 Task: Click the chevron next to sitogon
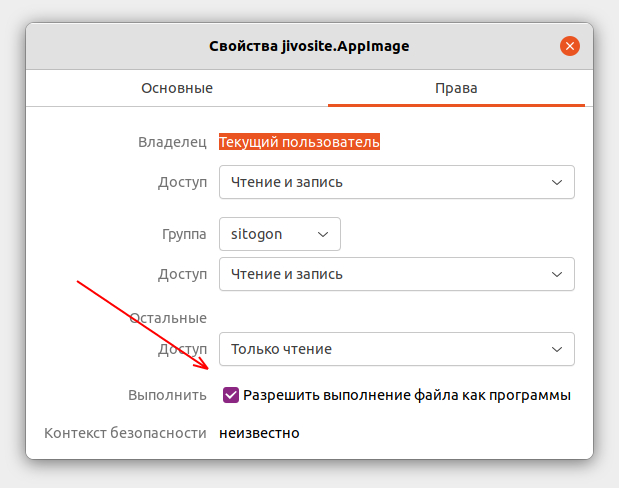pyautogui.click(x=323, y=235)
